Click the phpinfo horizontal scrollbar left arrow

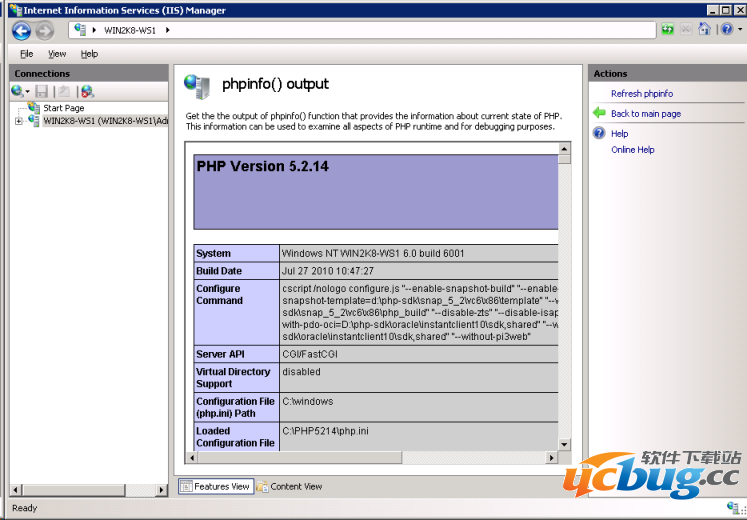(x=192, y=458)
